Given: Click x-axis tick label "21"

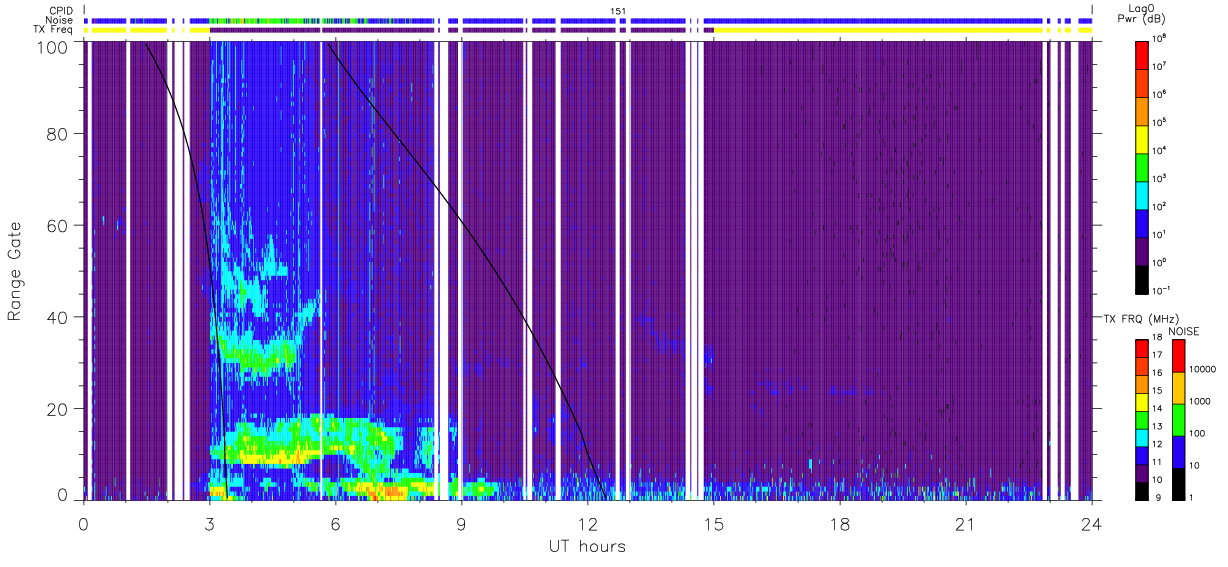Looking at the screenshot, I should (x=965, y=524).
